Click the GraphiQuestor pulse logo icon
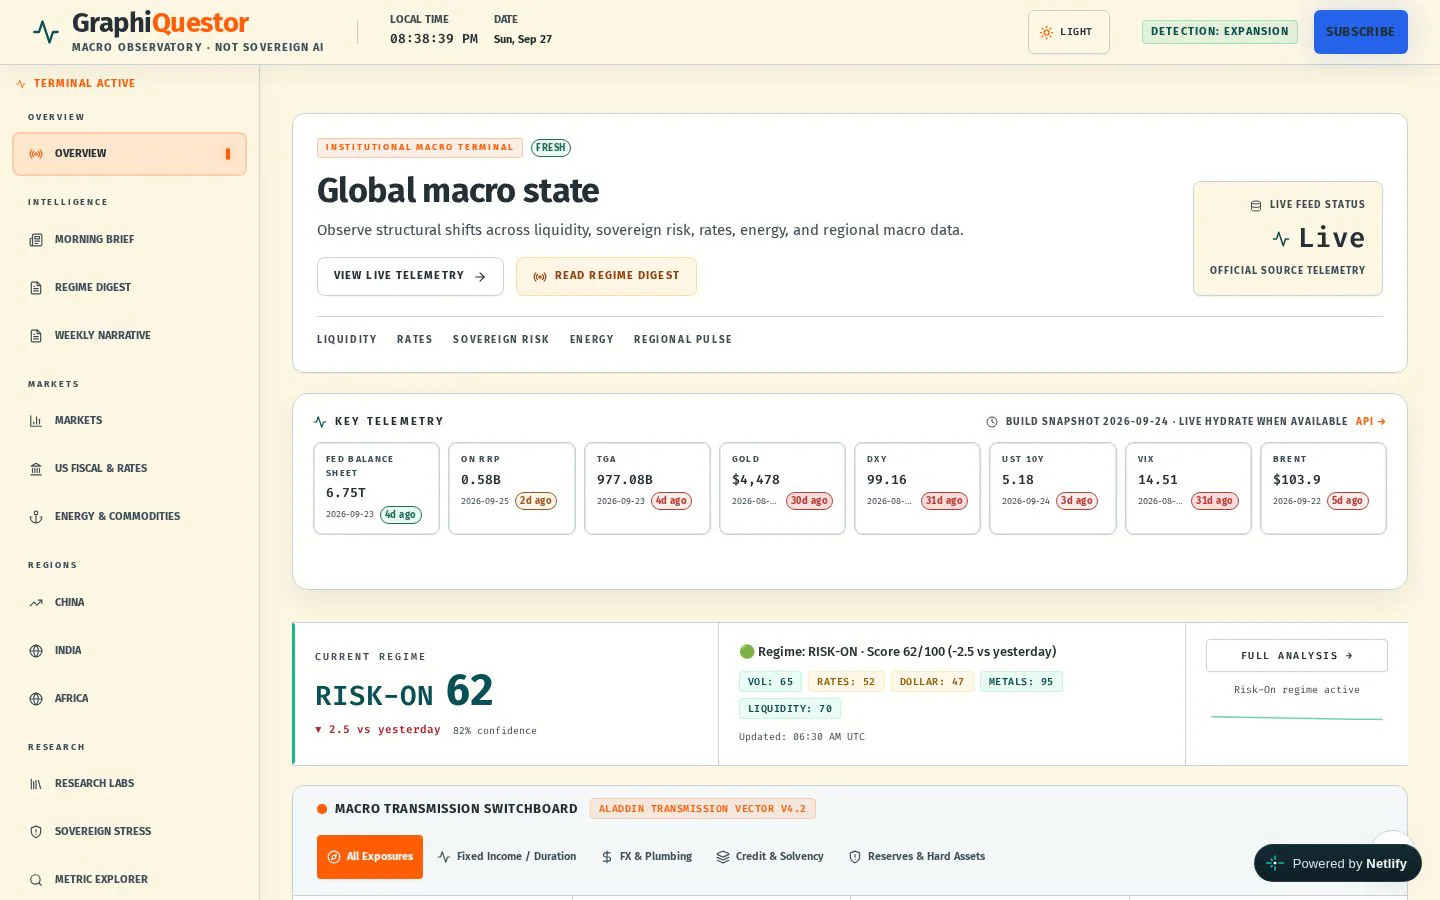Viewport: 1440px width, 900px height. [x=46, y=31]
